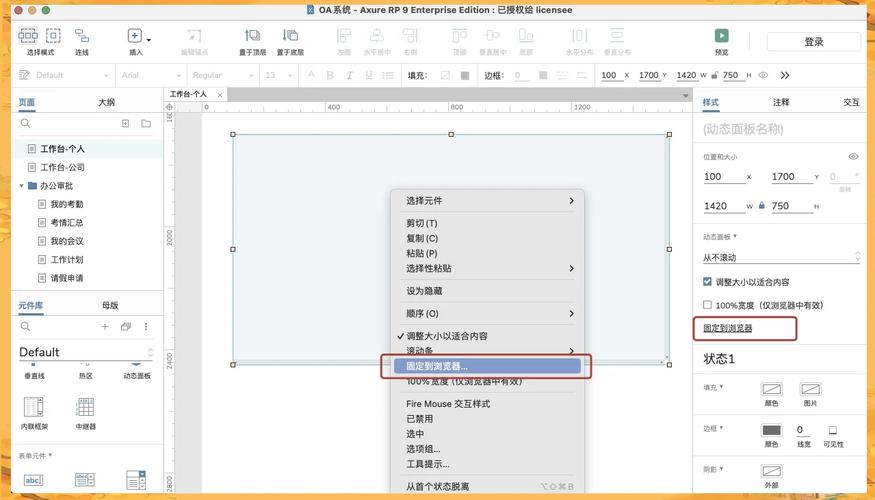Choose 固定到浏览器... in context menu
Viewport: 875px width, 500px height.
[487, 366]
